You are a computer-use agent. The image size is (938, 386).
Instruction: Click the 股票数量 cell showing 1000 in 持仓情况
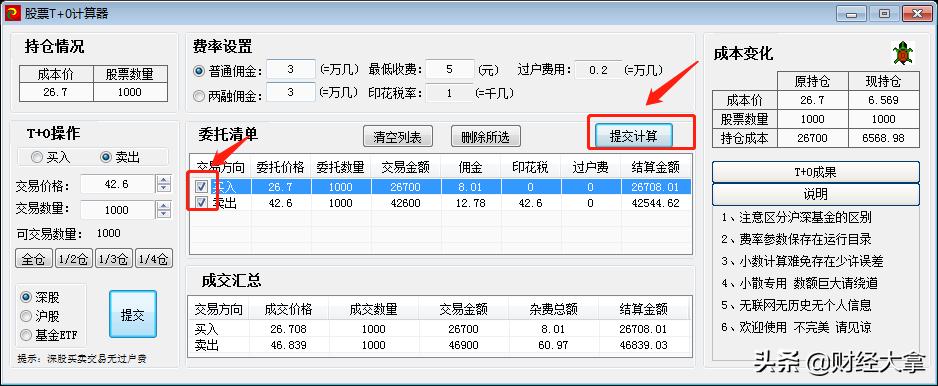pyautogui.click(x=130, y=92)
